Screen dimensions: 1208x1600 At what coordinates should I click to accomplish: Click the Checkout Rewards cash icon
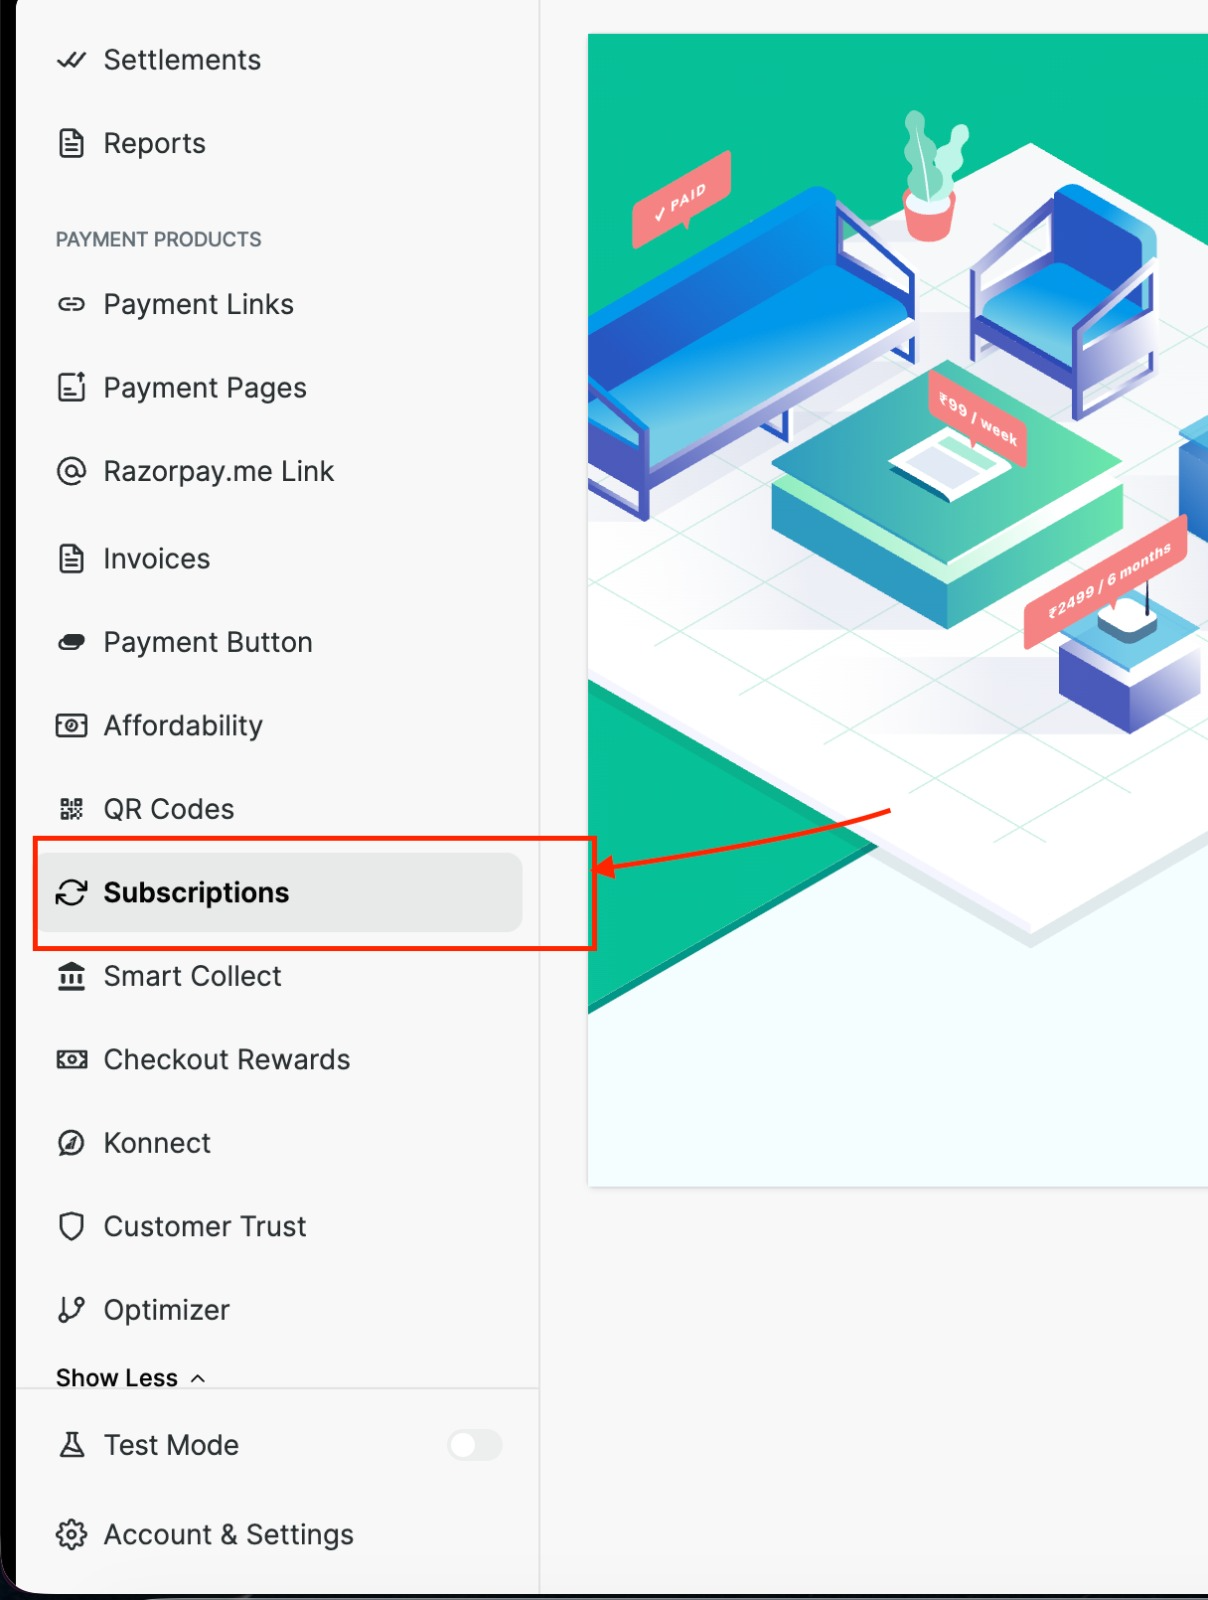tap(71, 1059)
